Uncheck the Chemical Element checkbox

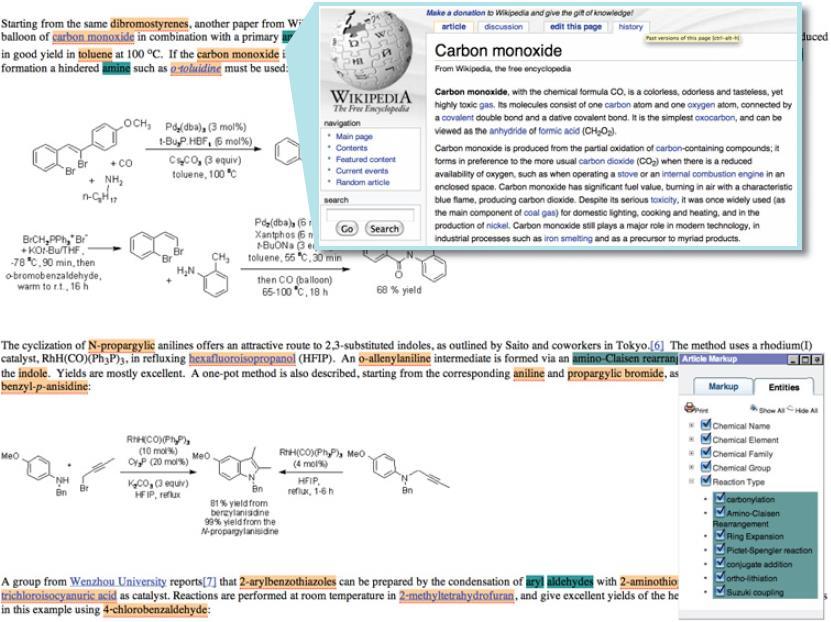pos(706,439)
